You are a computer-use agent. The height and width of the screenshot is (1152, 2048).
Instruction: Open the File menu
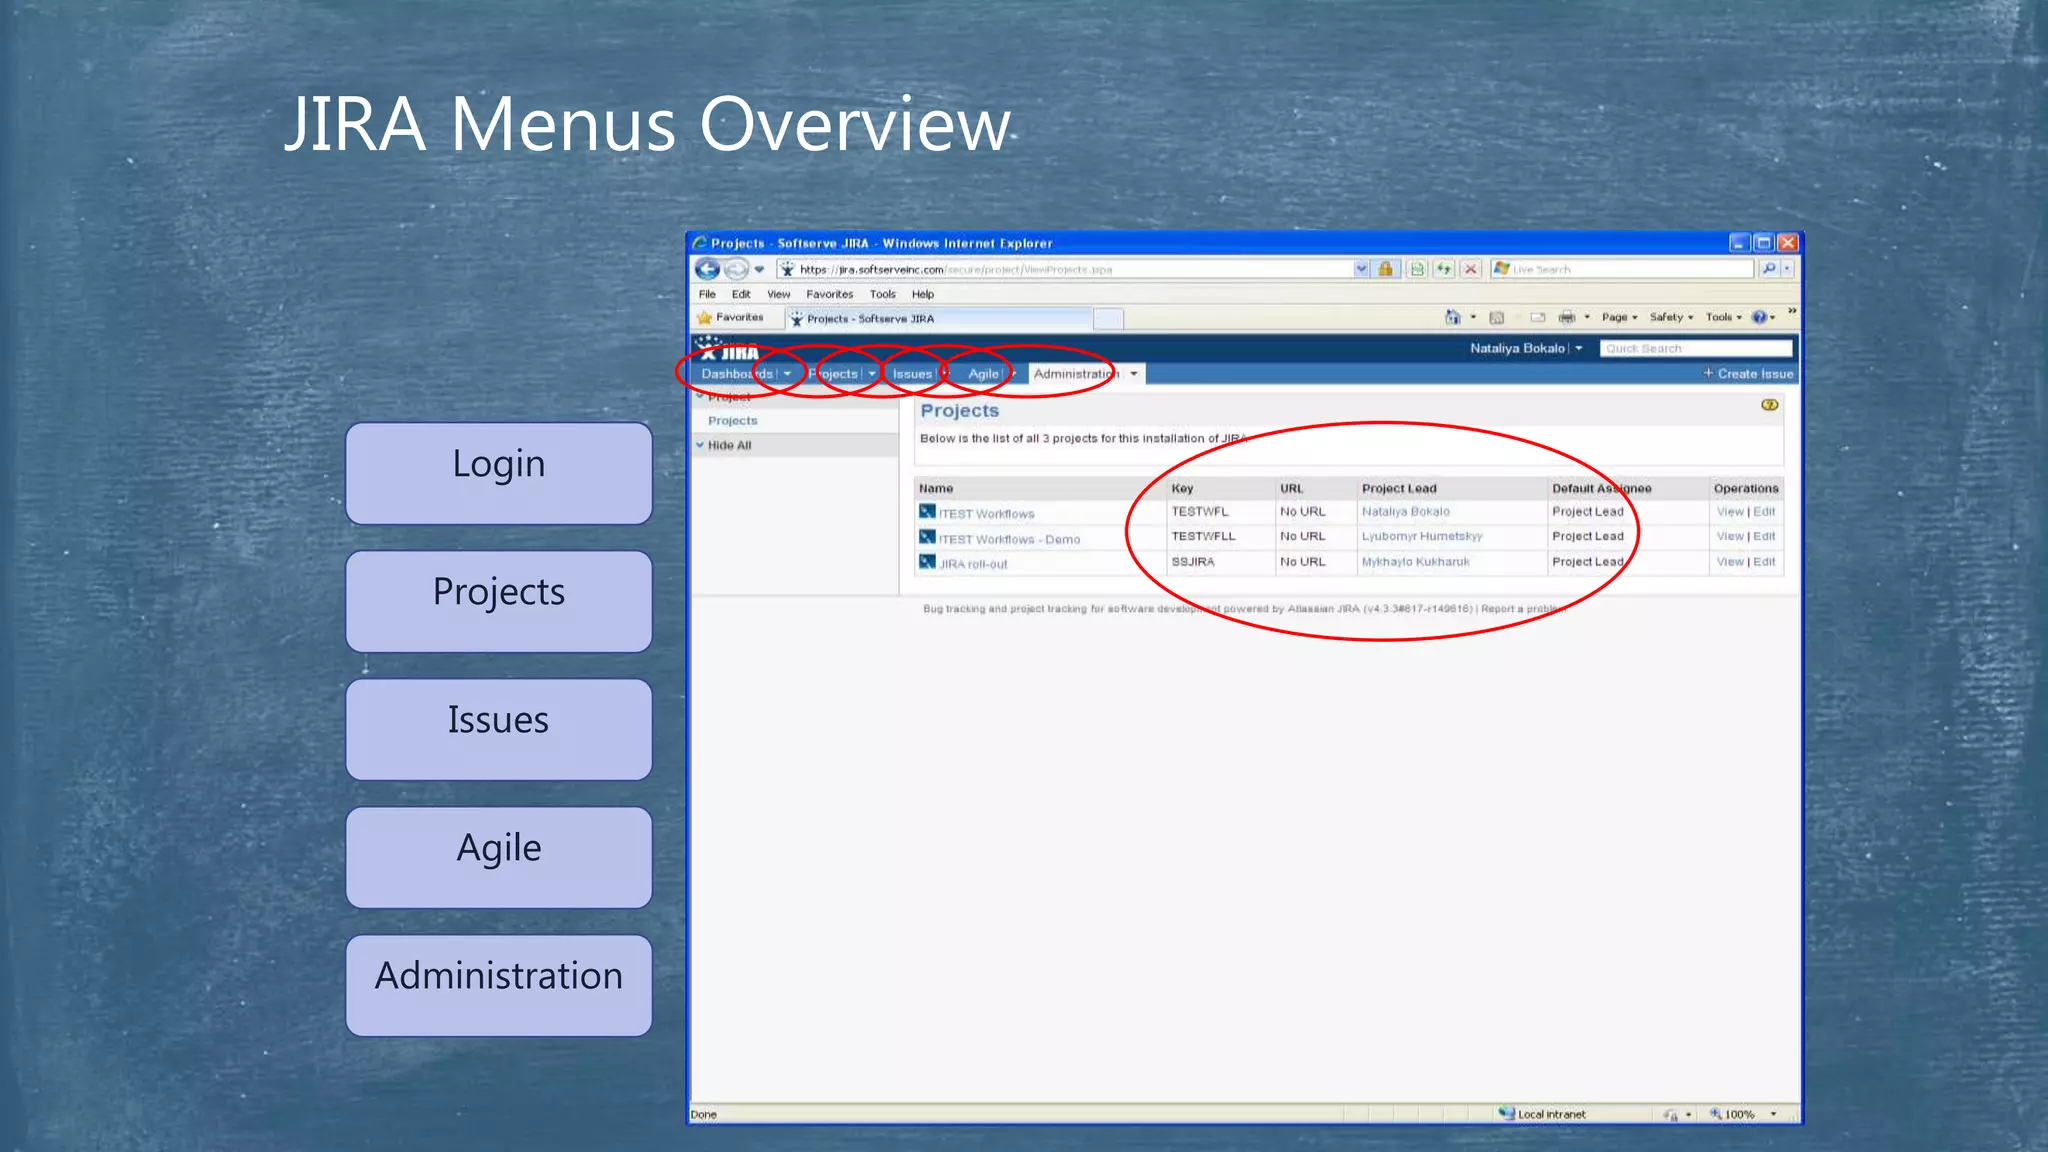[707, 294]
